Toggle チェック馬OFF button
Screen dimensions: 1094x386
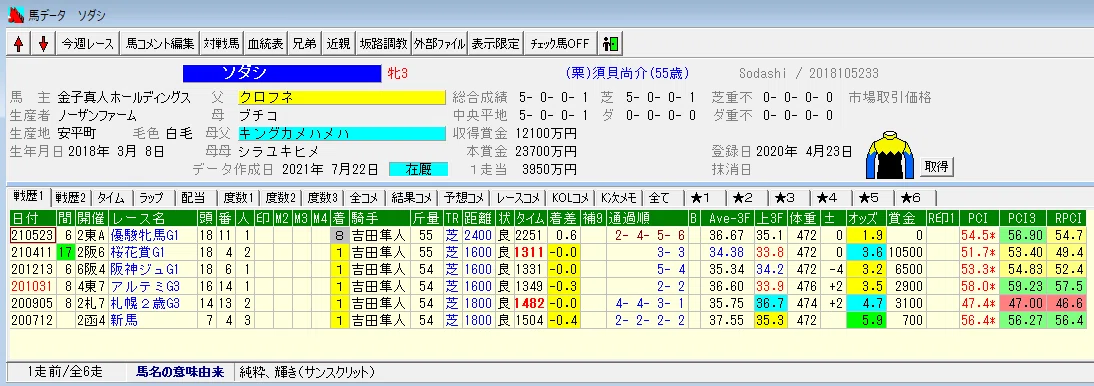560,44
